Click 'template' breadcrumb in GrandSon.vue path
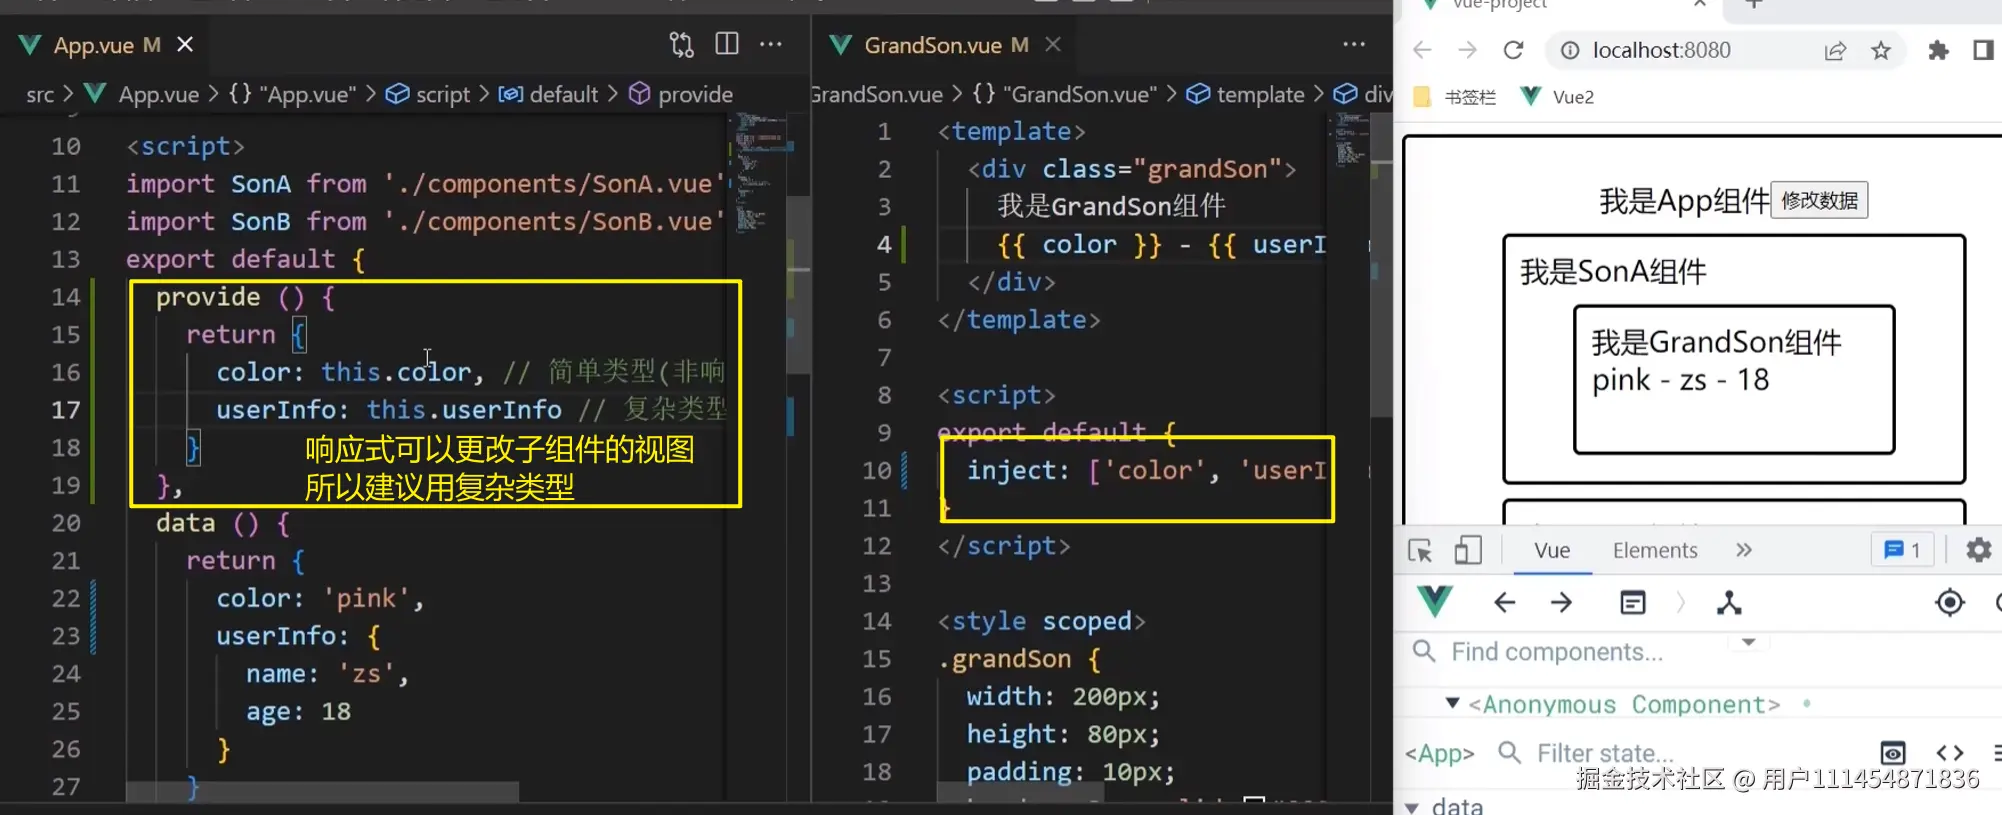 tap(1246, 95)
